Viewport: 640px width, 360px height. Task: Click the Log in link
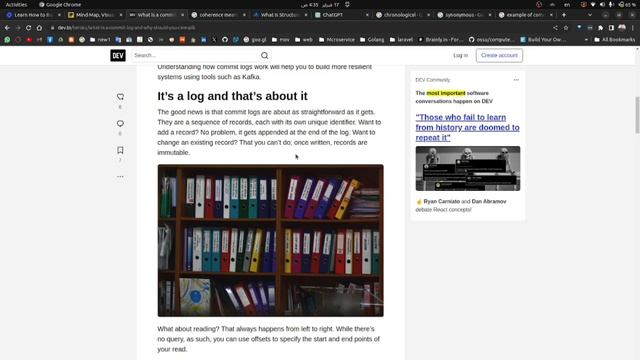[x=460, y=56]
